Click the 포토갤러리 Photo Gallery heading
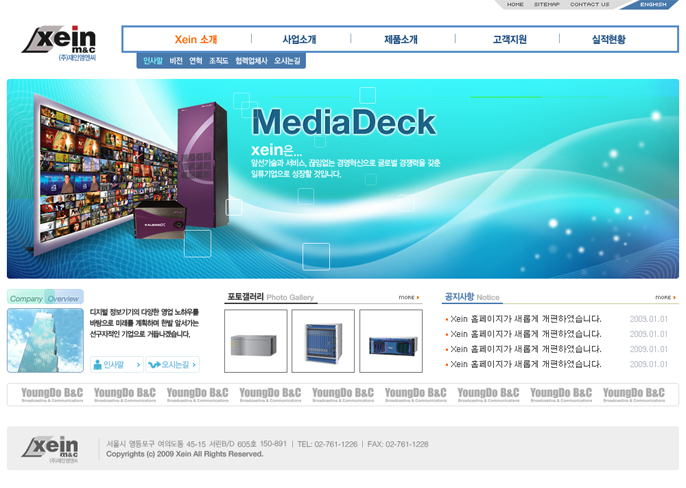The image size is (686, 488). (x=270, y=297)
